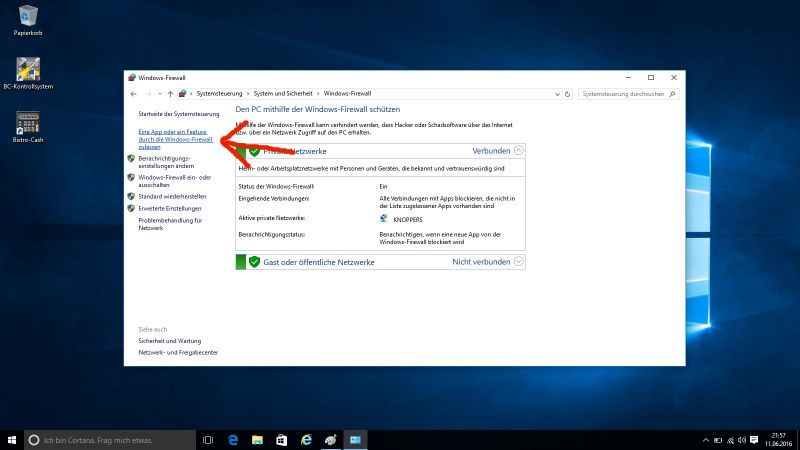Go back with the navigation back arrow
The image size is (800, 450).
tap(134, 94)
